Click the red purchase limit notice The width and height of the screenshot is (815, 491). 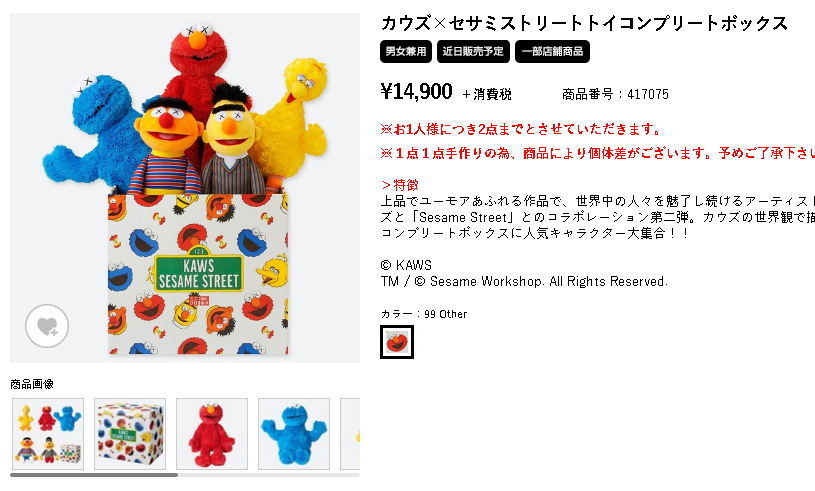pyautogui.click(x=521, y=129)
